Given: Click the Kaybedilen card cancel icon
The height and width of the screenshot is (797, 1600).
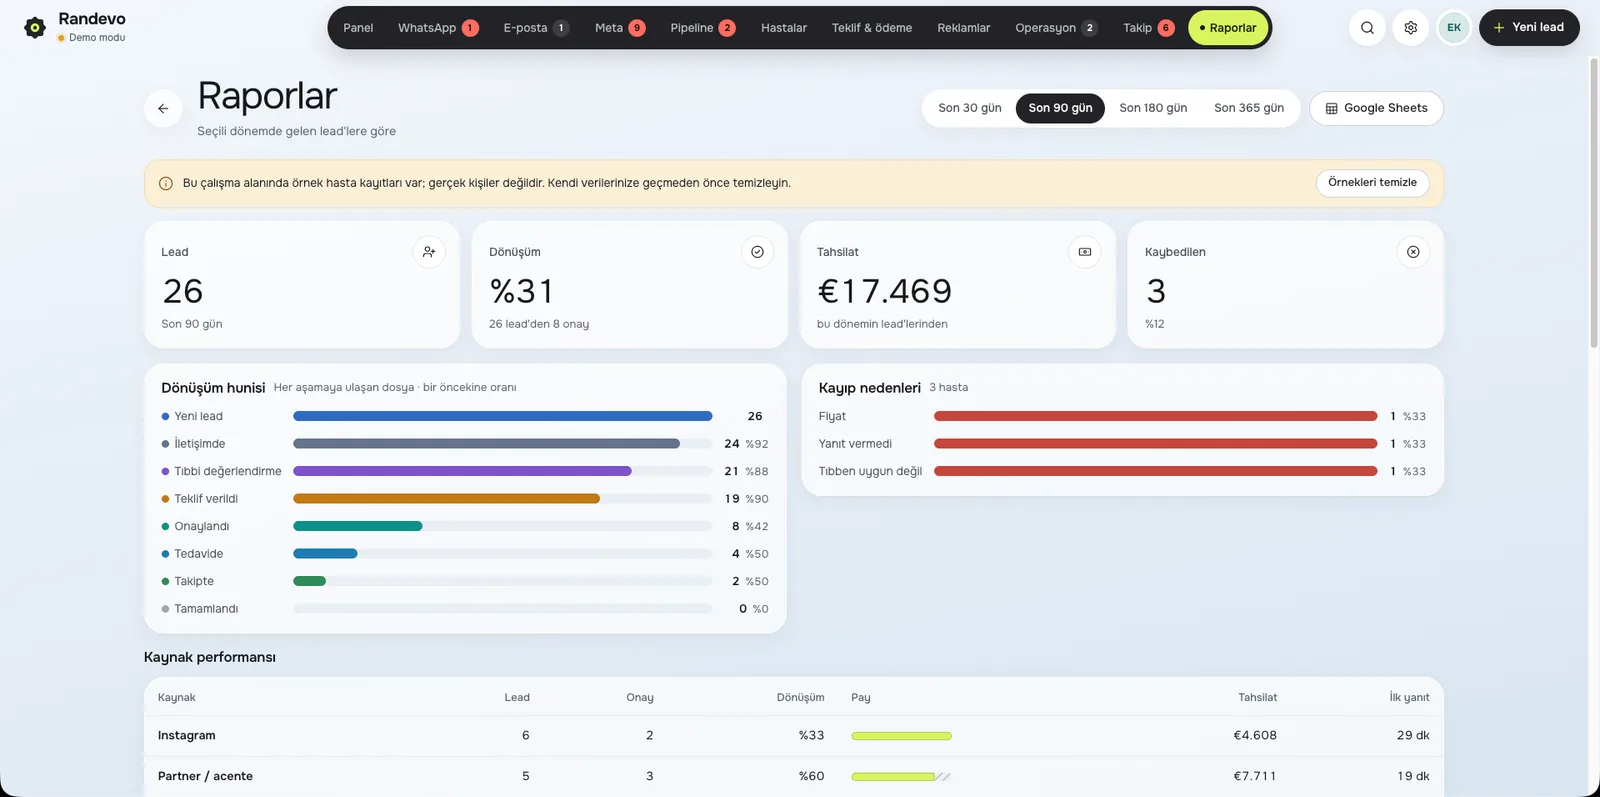Looking at the screenshot, I should (x=1413, y=252).
